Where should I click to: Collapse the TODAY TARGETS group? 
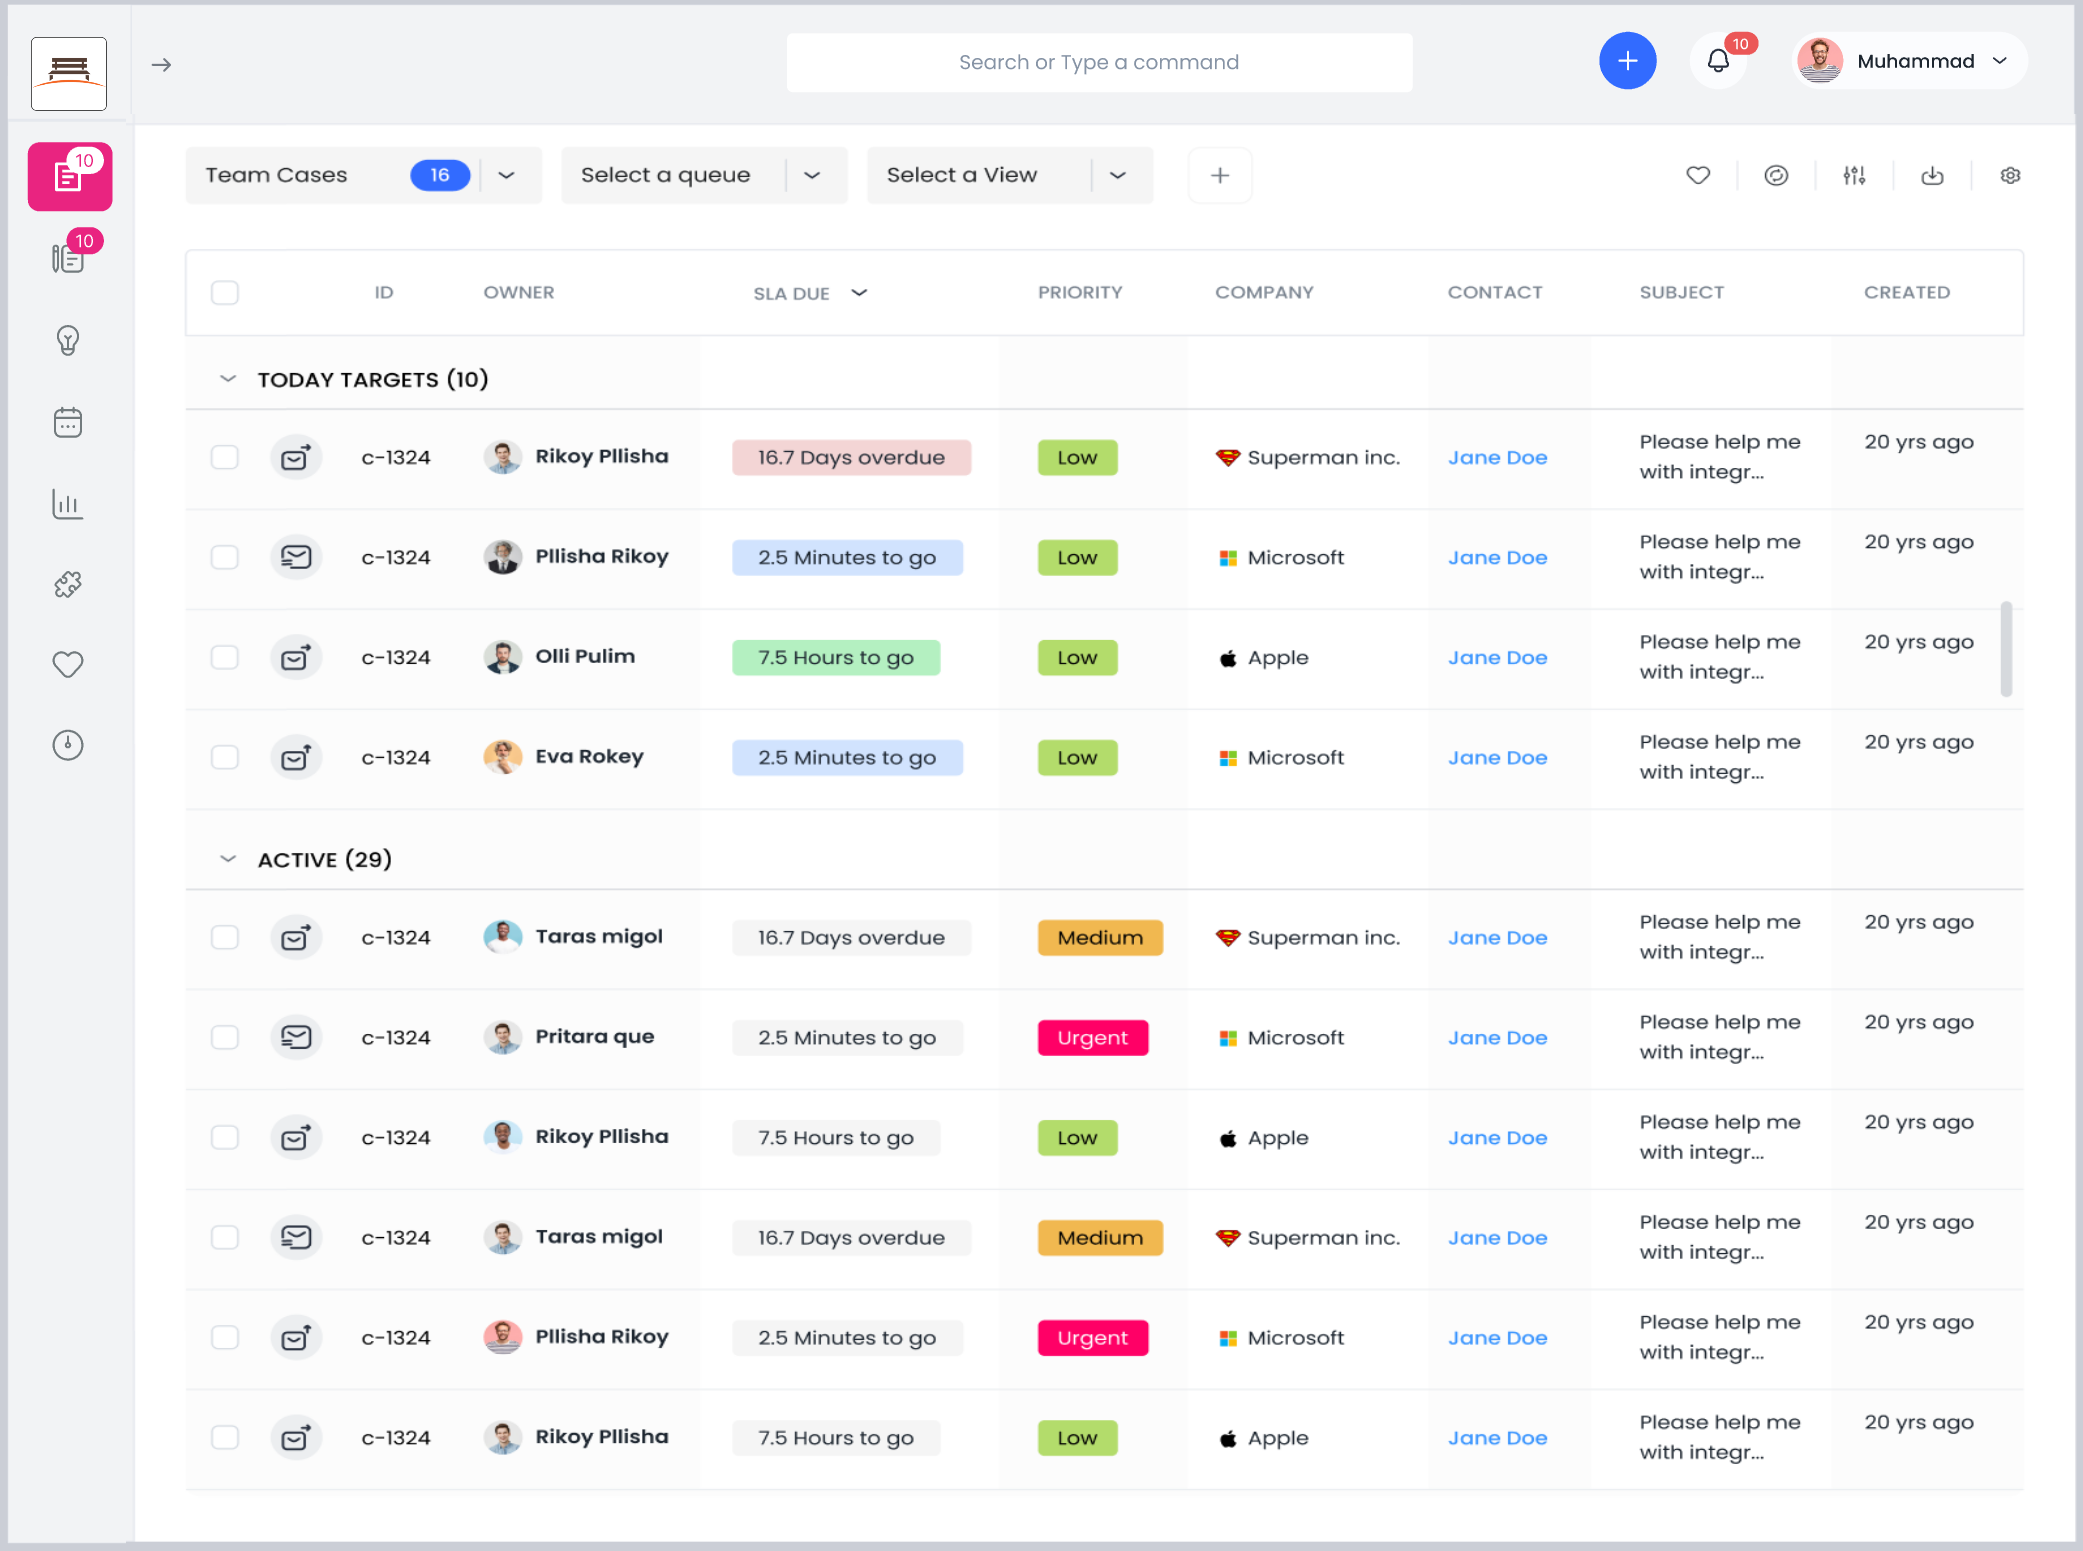[228, 379]
